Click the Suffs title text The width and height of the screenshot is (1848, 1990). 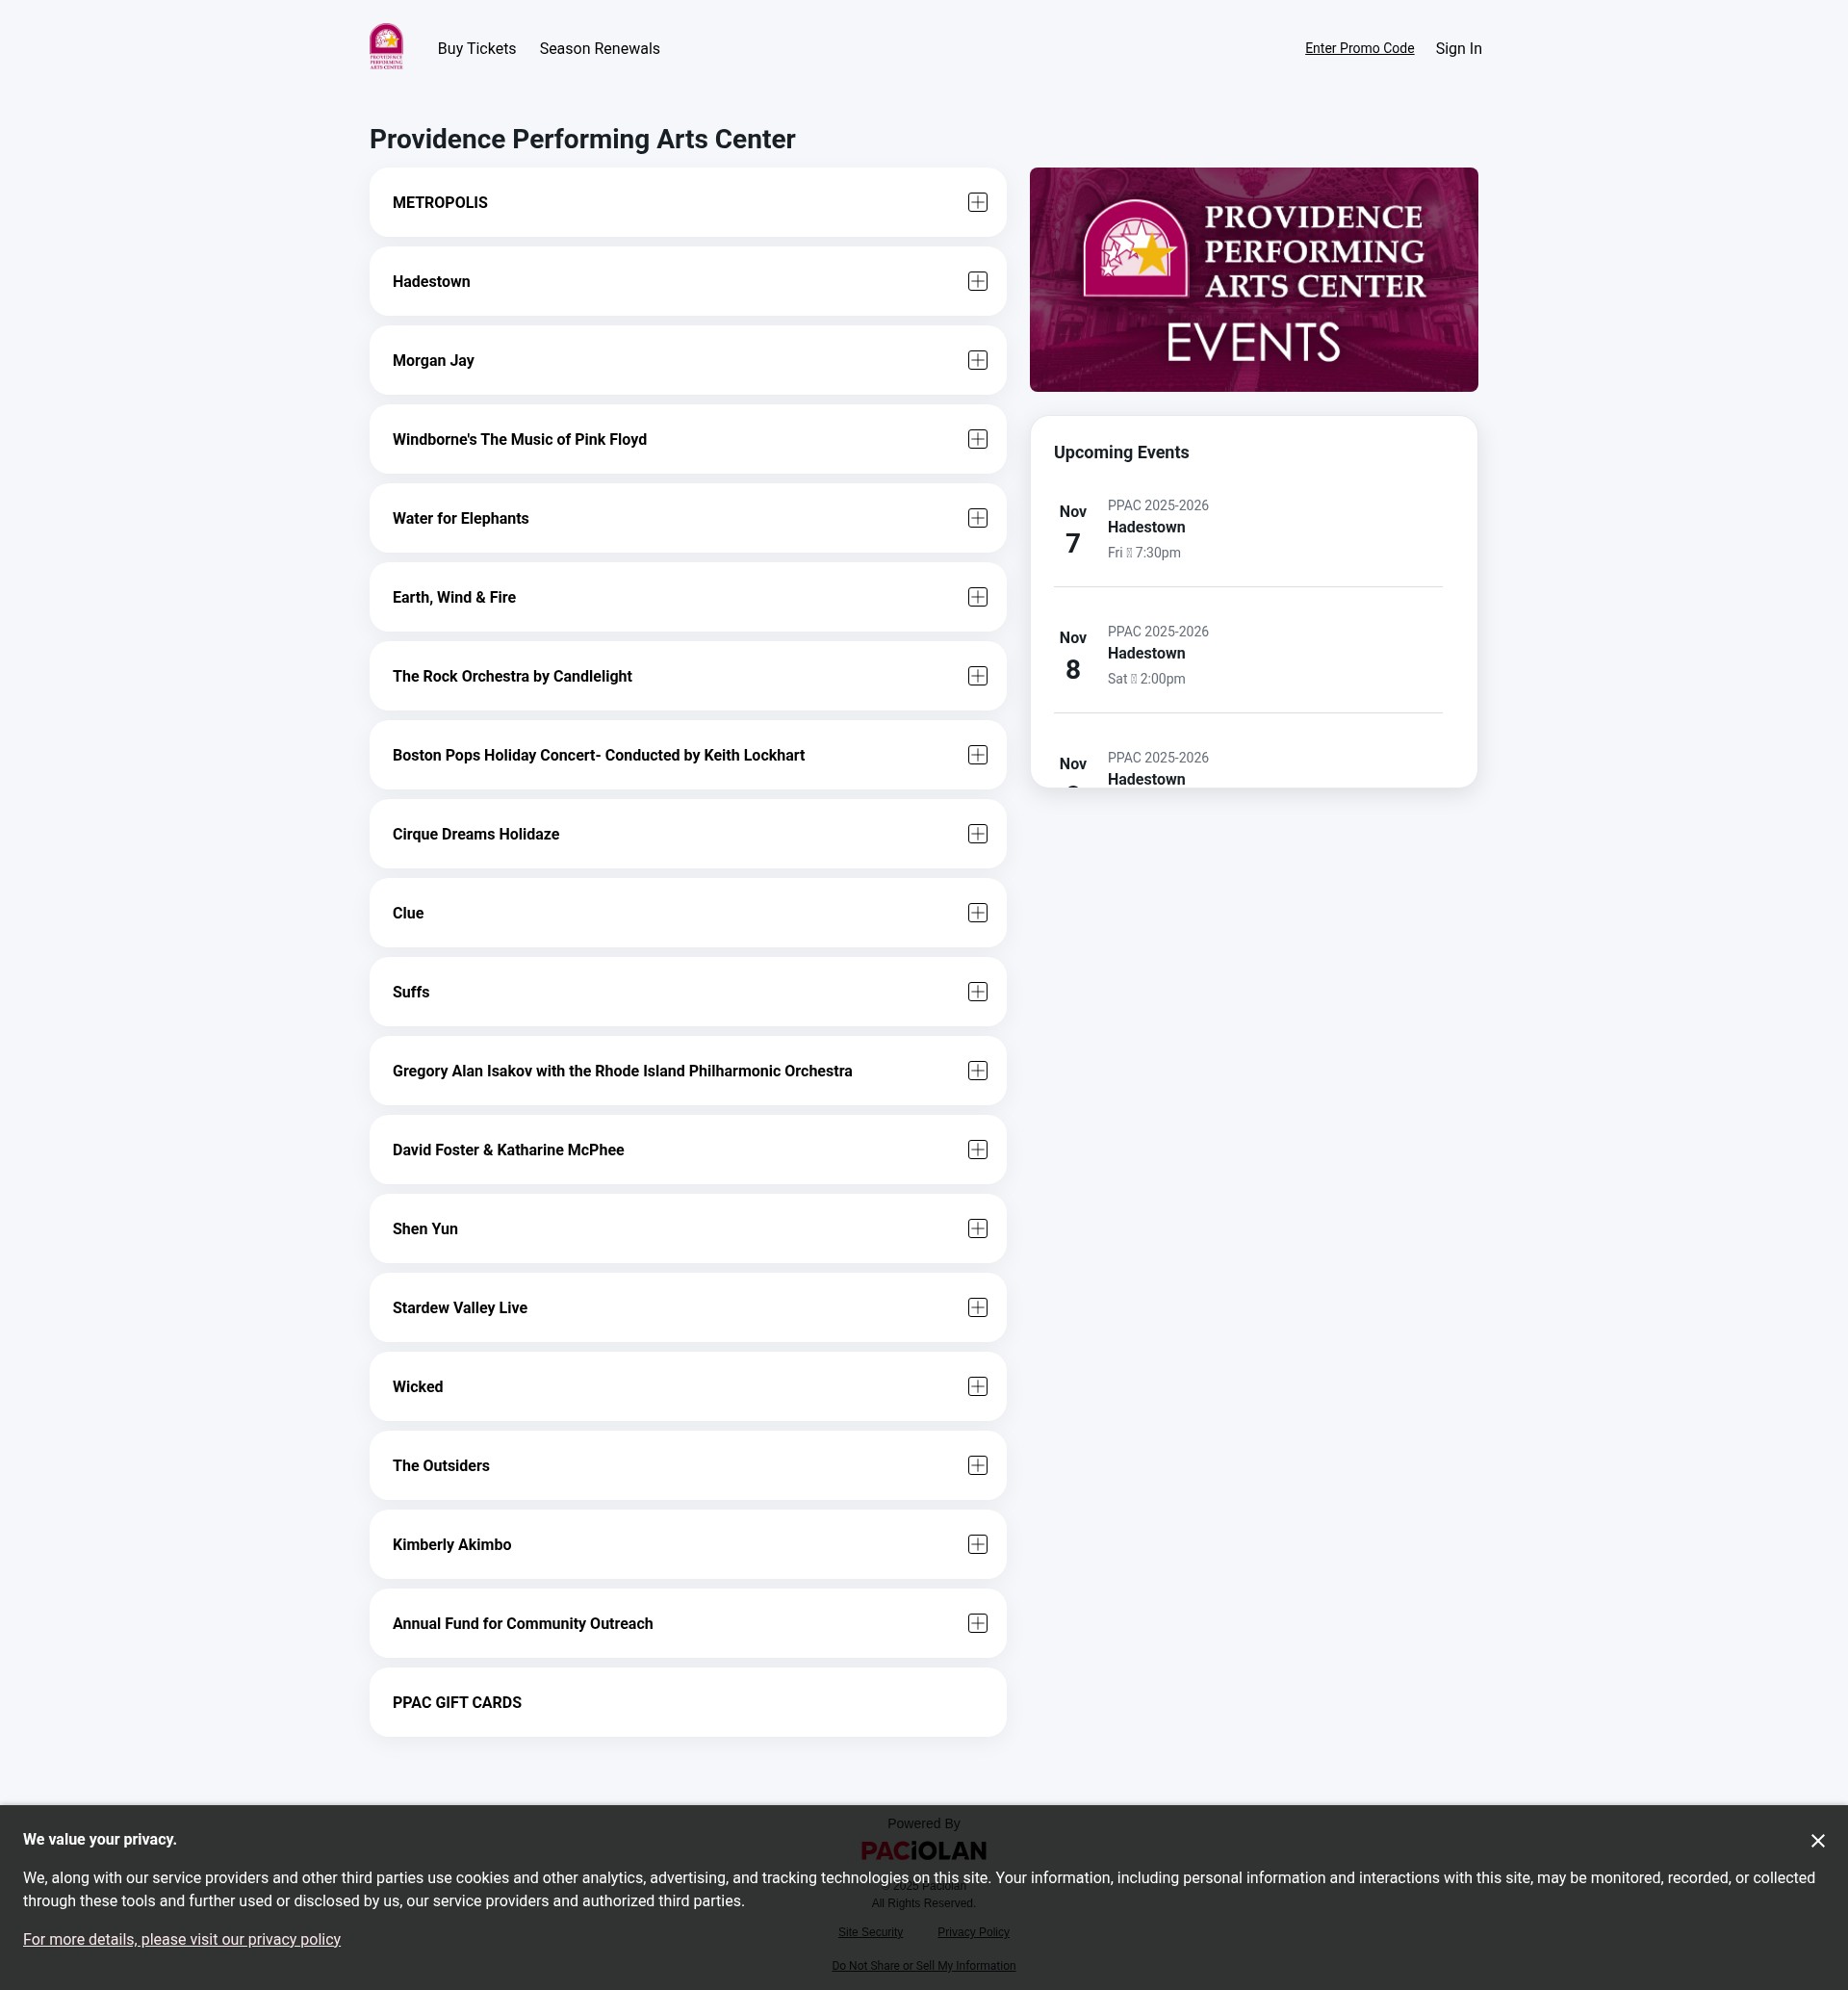click(x=411, y=992)
